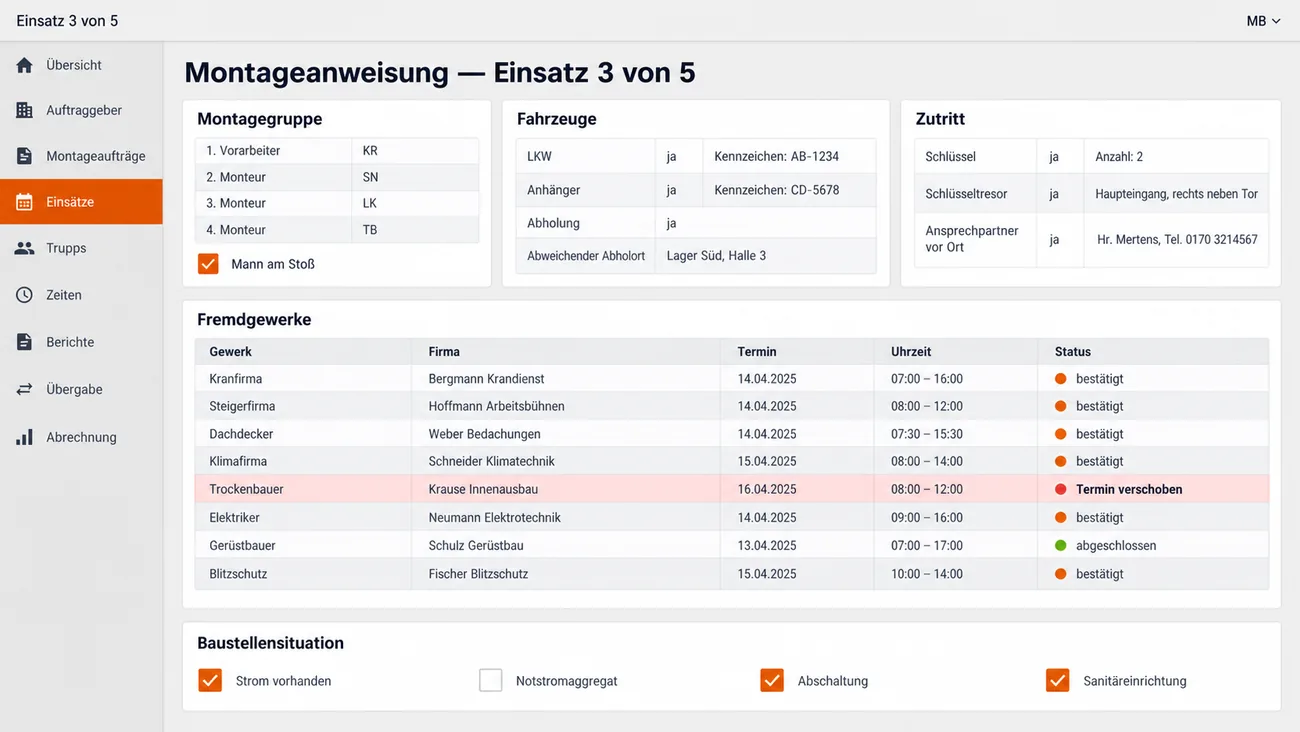Screen dimensions: 1300x732
Task: Select the 1. Vorarbeiter row
Action: [337, 150]
